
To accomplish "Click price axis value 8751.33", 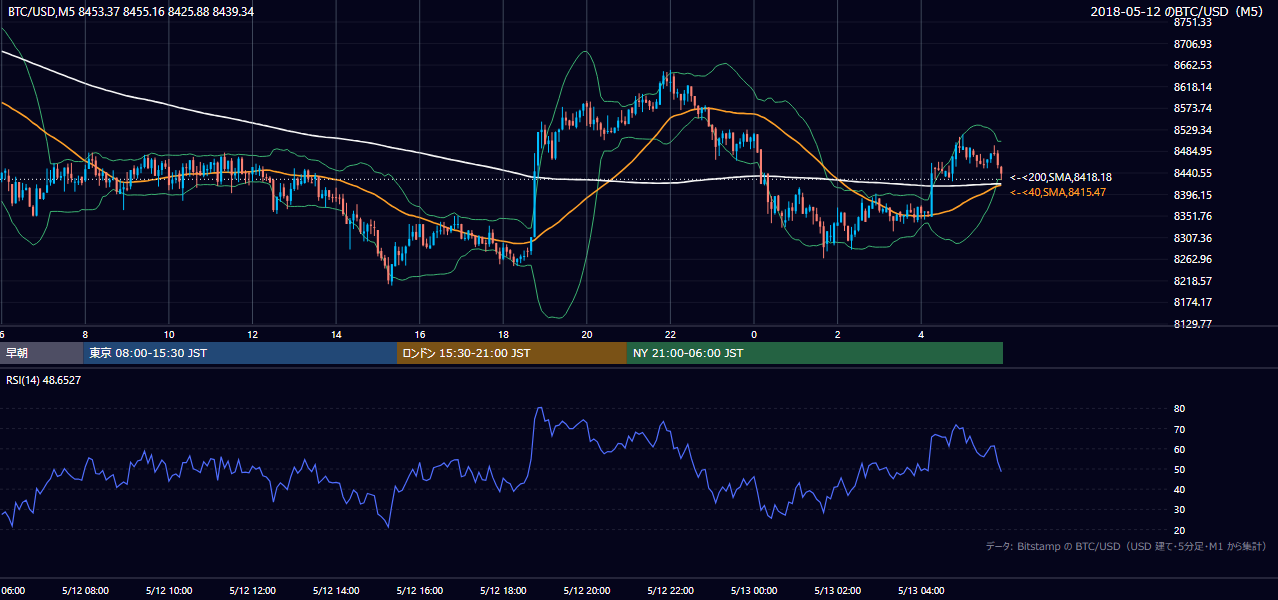I will tap(1192, 22).
